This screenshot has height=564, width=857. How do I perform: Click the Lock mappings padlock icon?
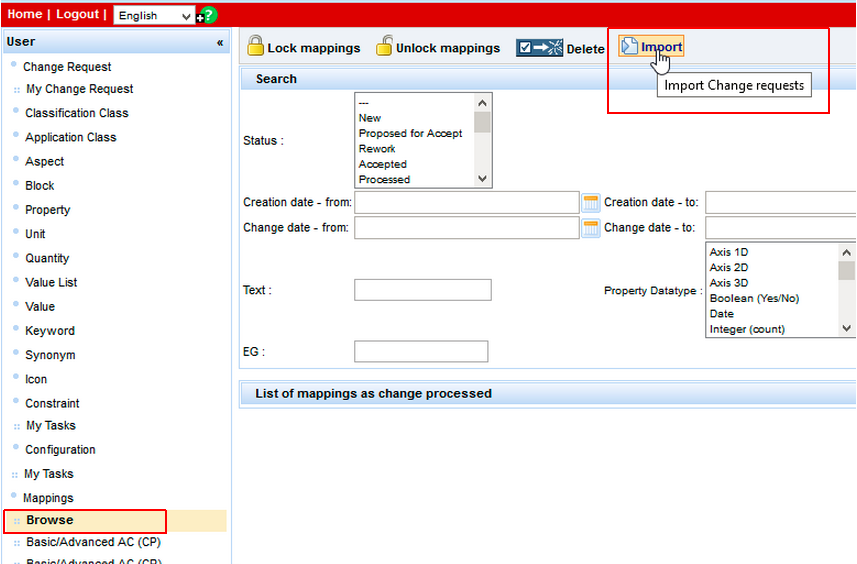pos(255,46)
